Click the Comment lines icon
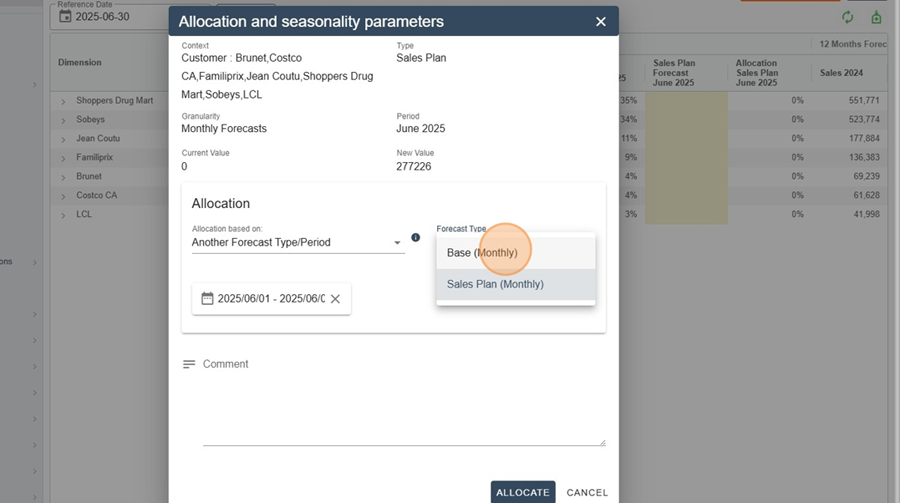The width and height of the screenshot is (900, 503). click(189, 364)
